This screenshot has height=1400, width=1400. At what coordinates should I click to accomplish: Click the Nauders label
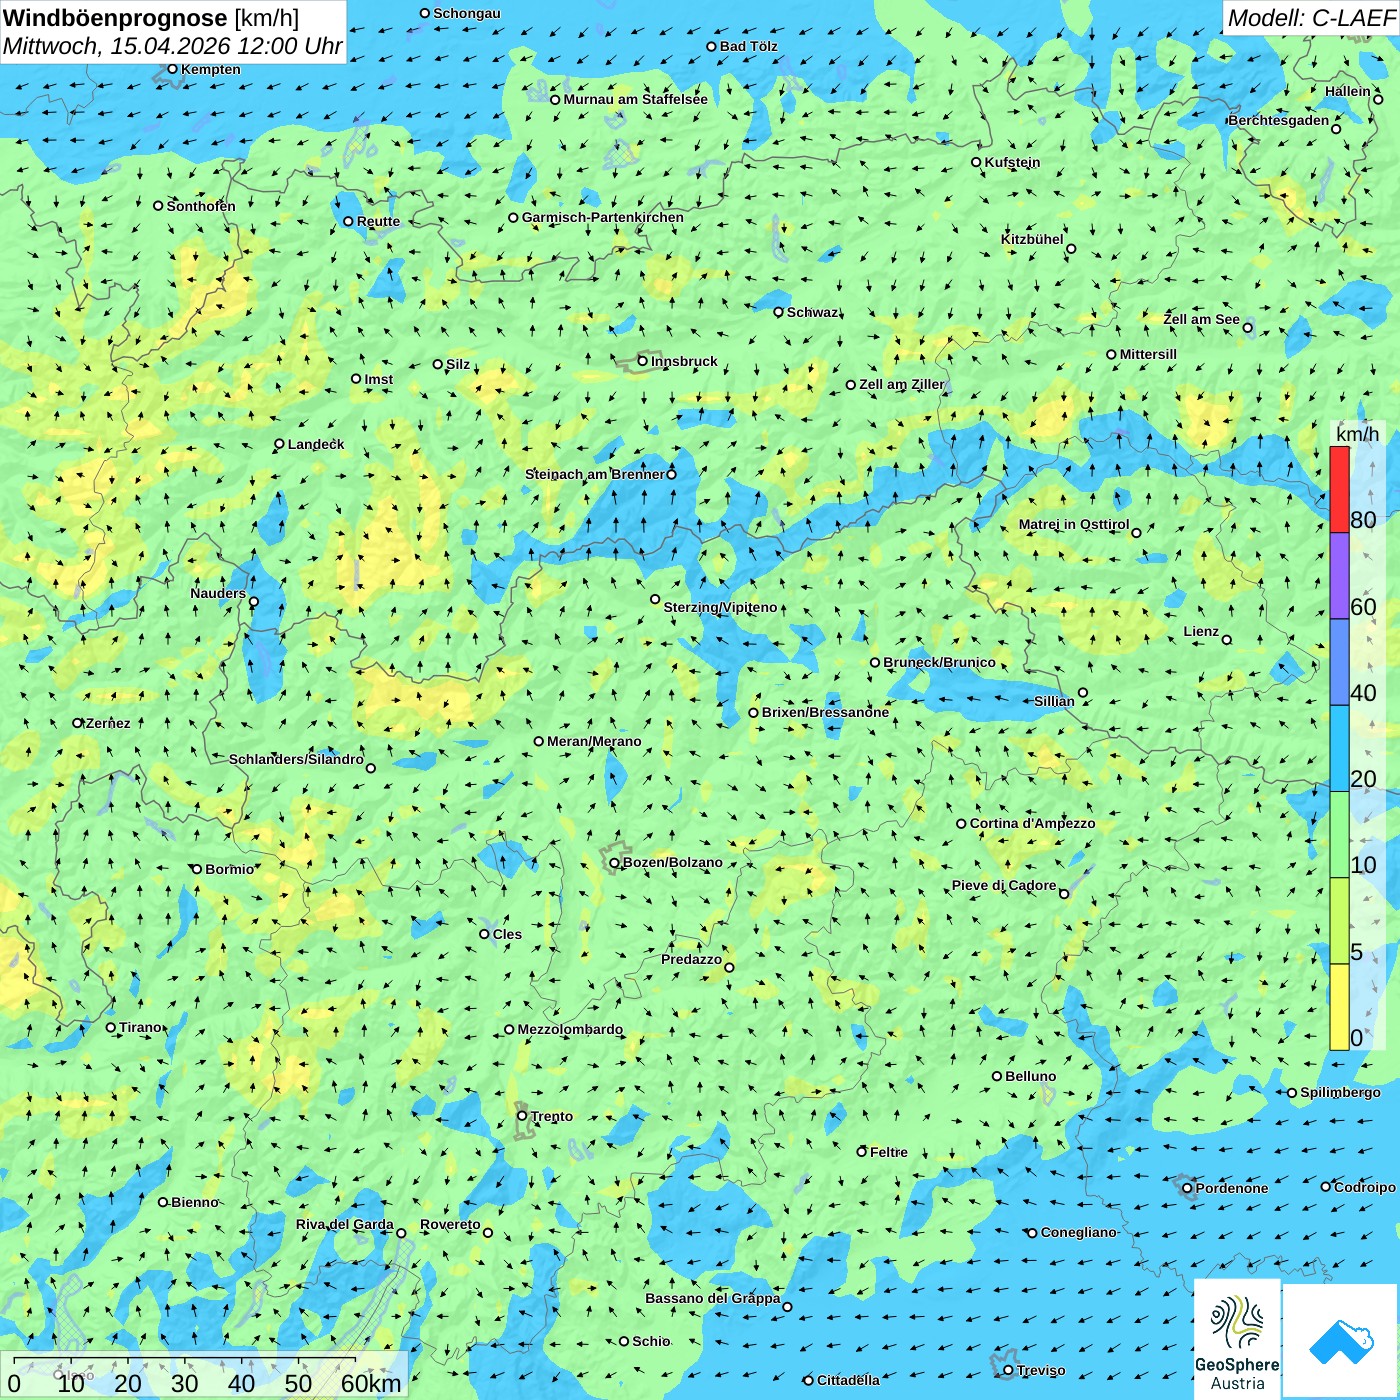click(218, 593)
